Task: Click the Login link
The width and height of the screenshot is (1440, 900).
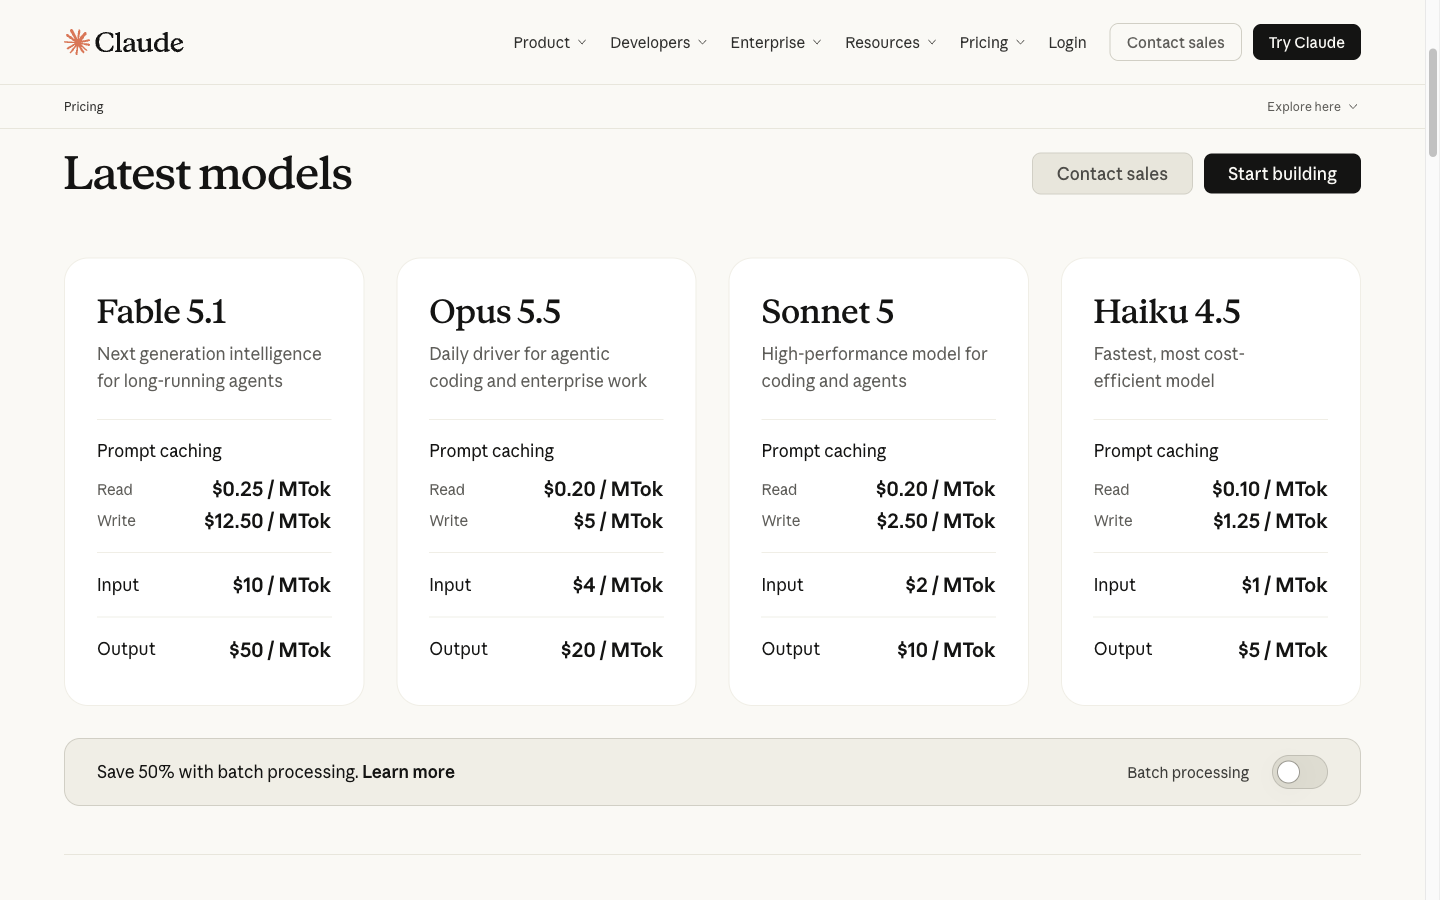Action: click(1067, 42)
